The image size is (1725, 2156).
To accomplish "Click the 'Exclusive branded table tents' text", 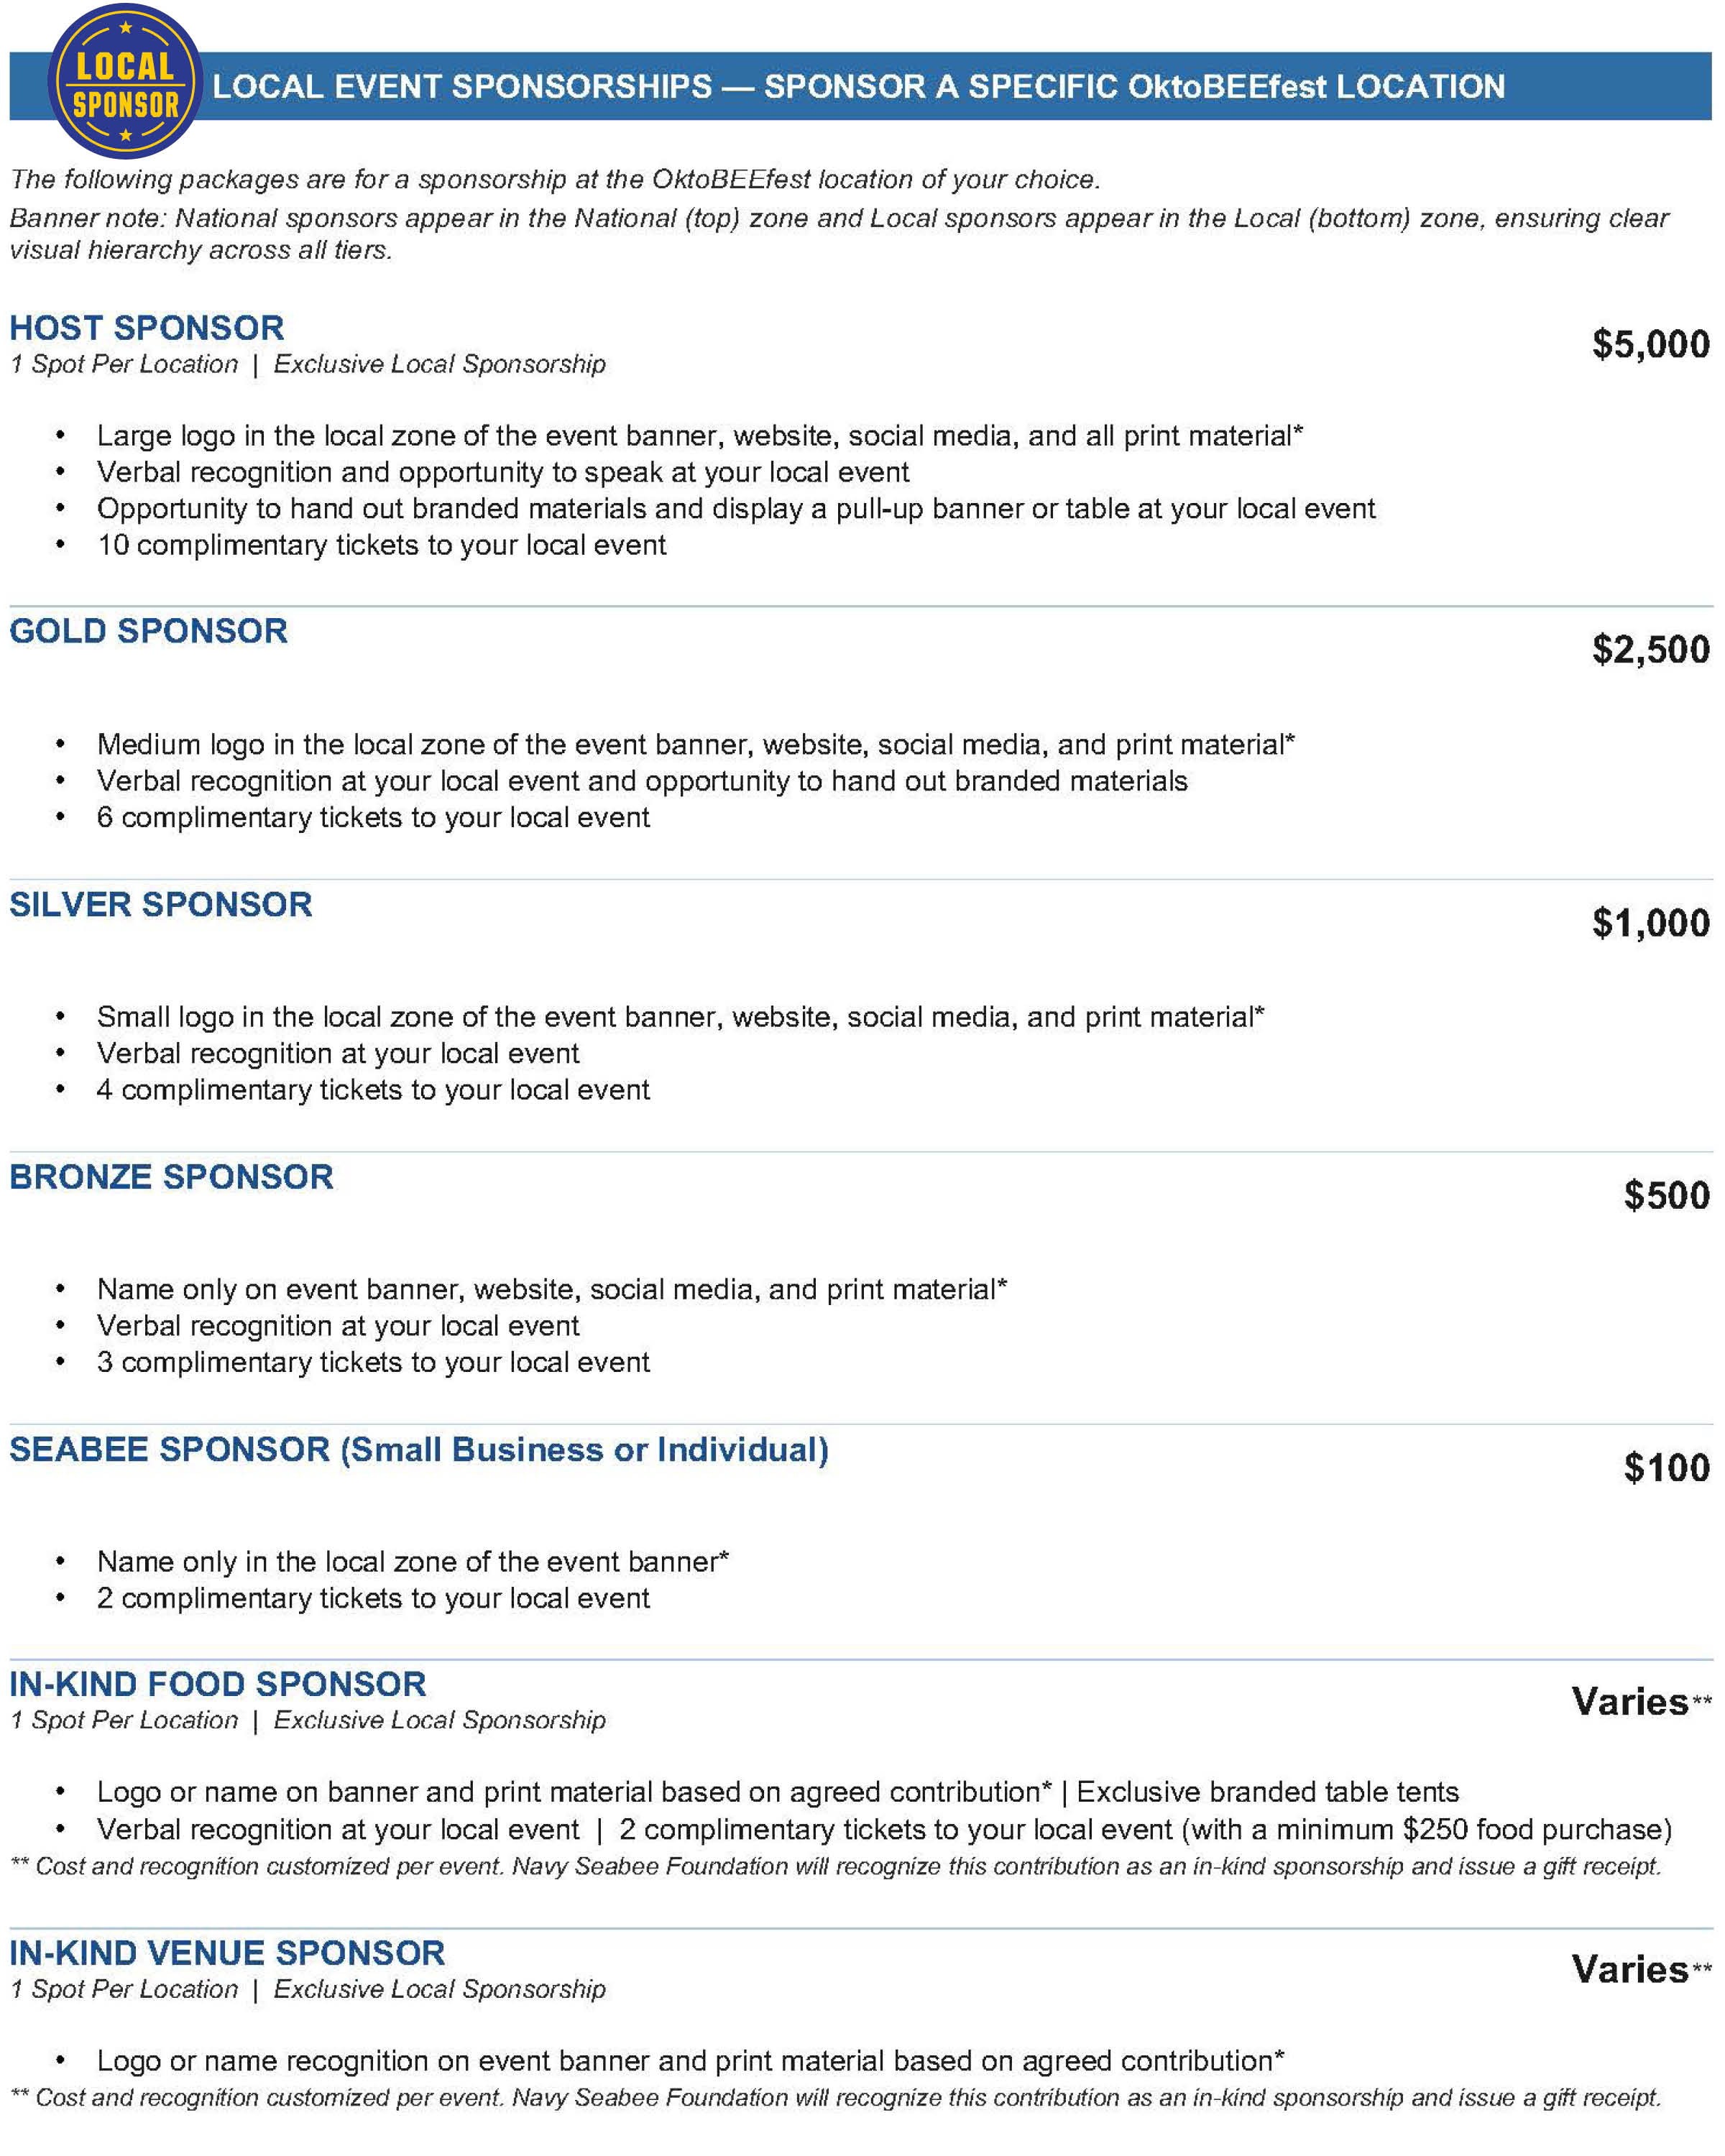I will (1267, 1791).
